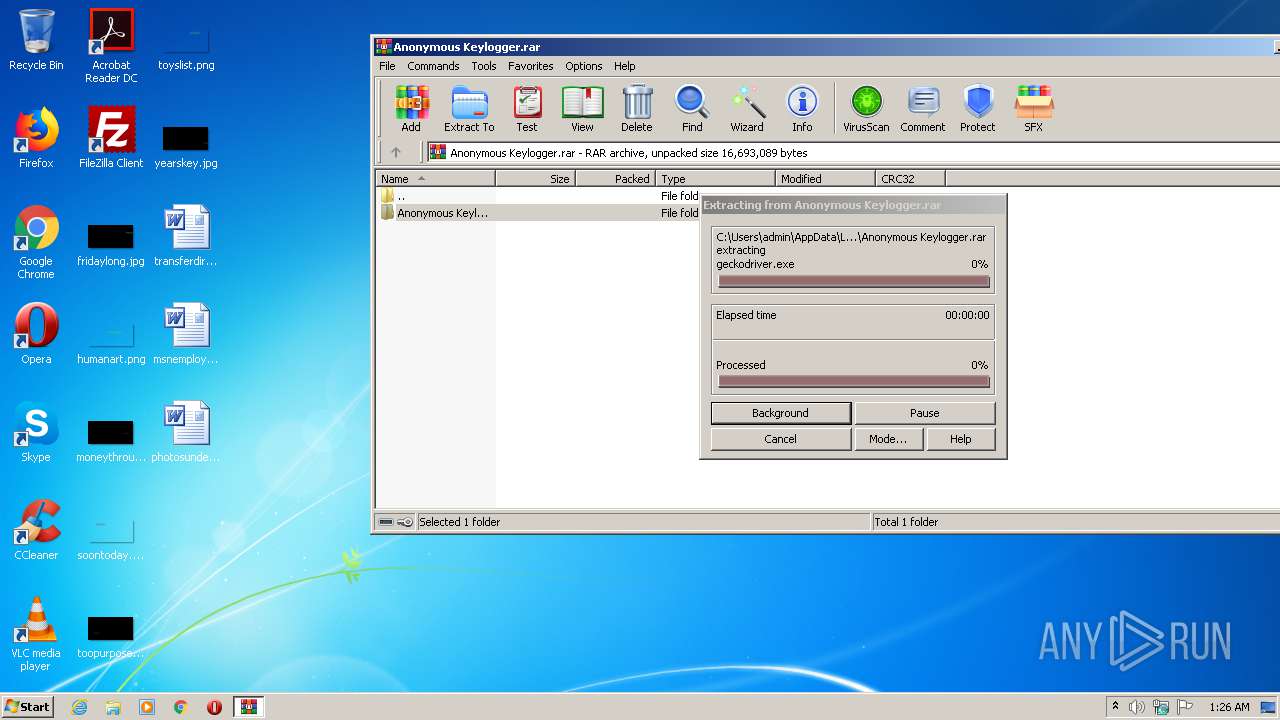Click the Processed total progress bar

[853, 382]
